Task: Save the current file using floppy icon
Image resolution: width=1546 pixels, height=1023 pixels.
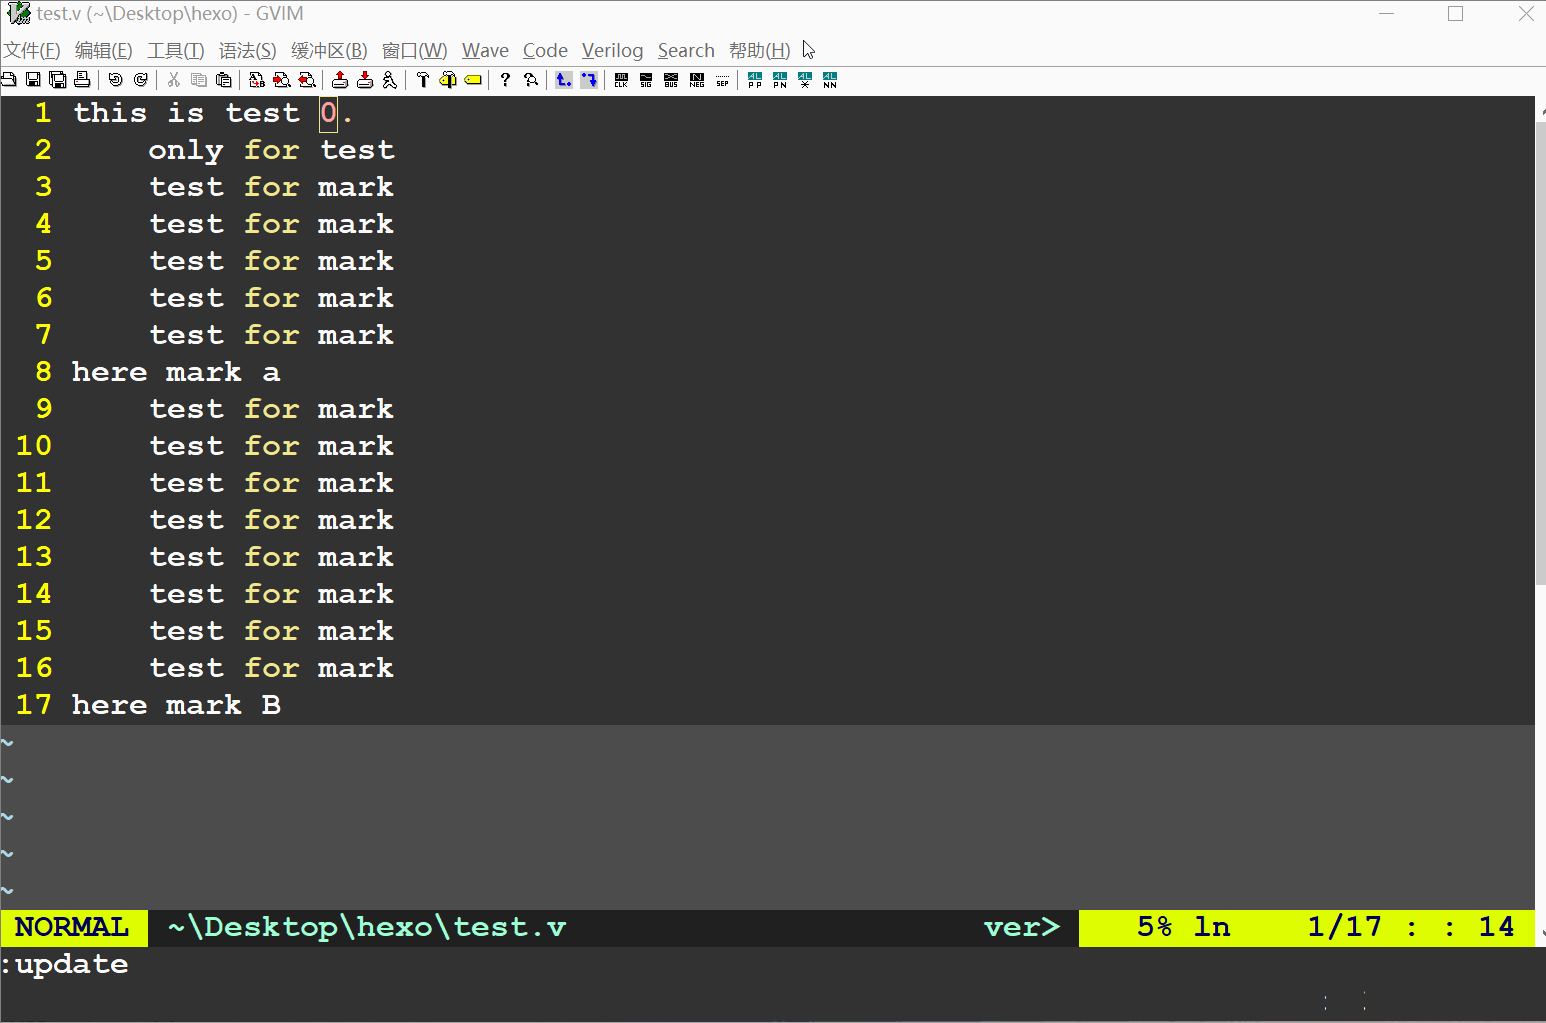Action: [33, 80]
